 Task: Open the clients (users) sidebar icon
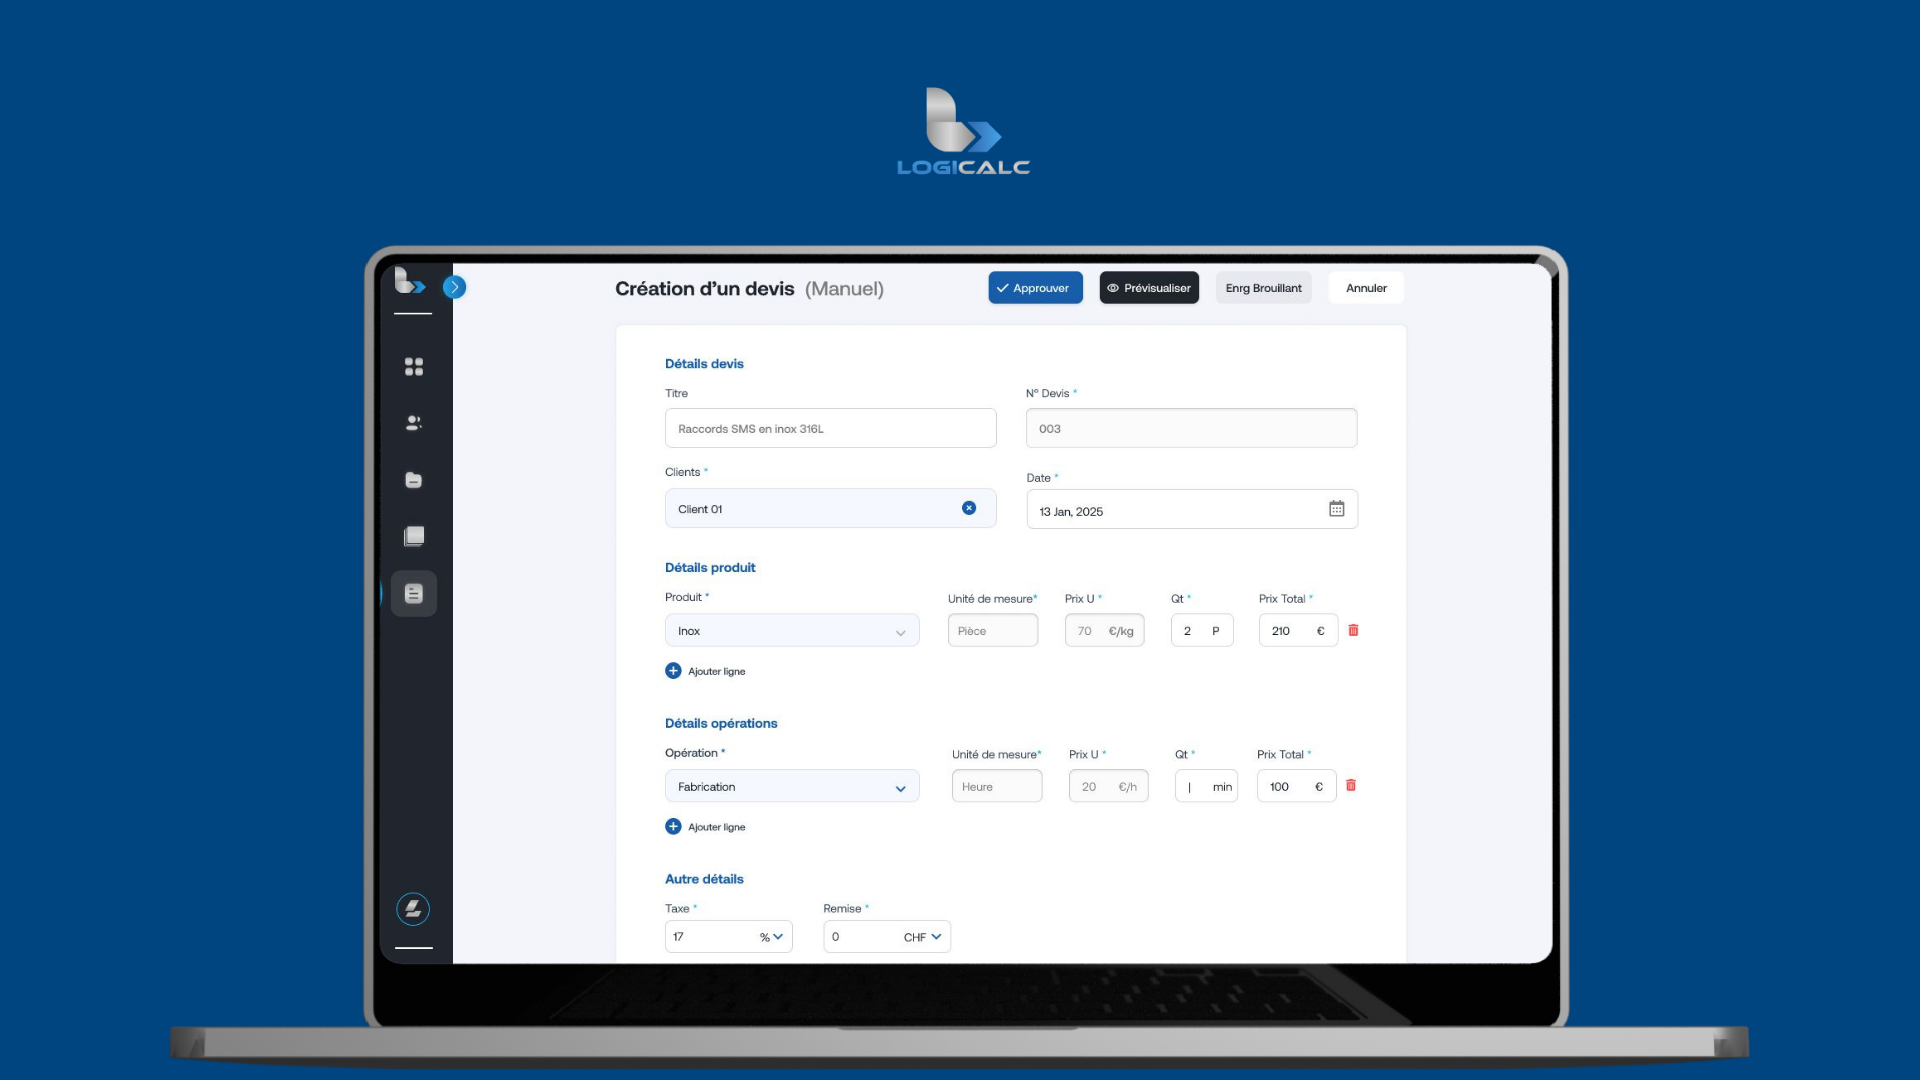point(413,423)
